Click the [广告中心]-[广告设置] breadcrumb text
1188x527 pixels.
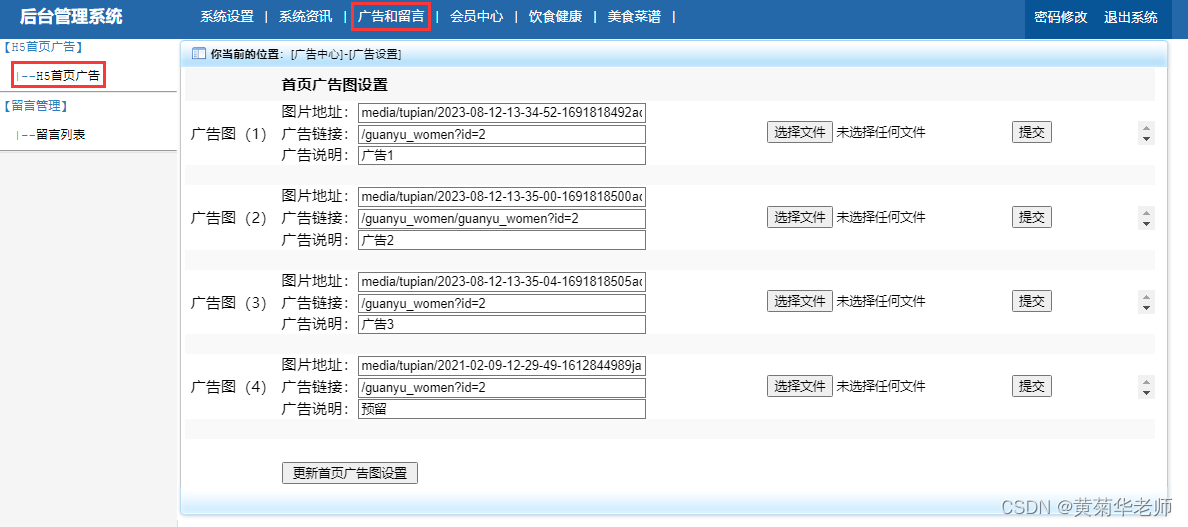tap(345, 54)
